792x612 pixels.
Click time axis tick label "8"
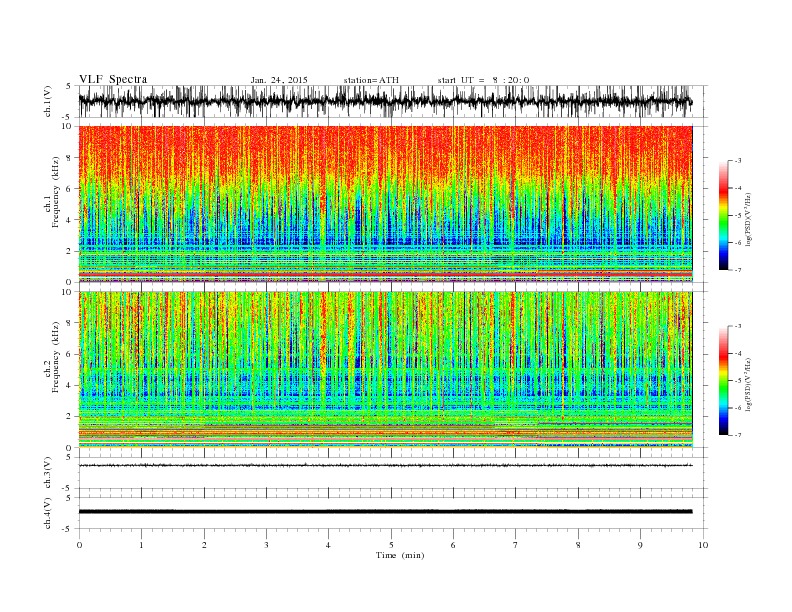coord(578,545)
